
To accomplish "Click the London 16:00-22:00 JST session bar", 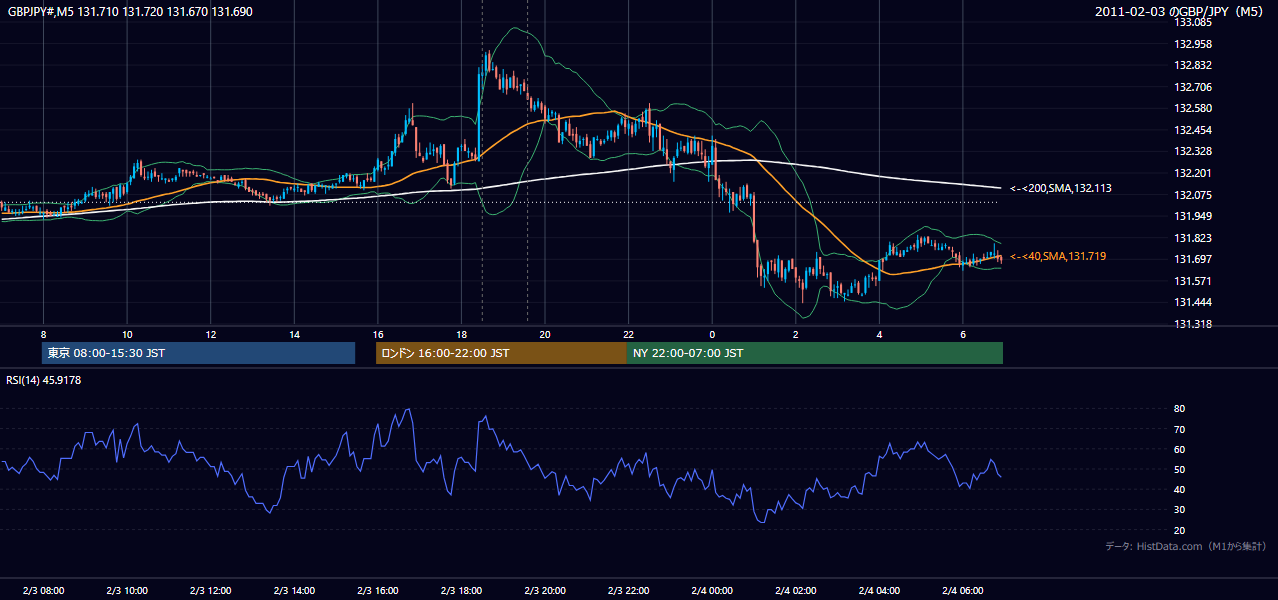I will [x=501, y=353].
